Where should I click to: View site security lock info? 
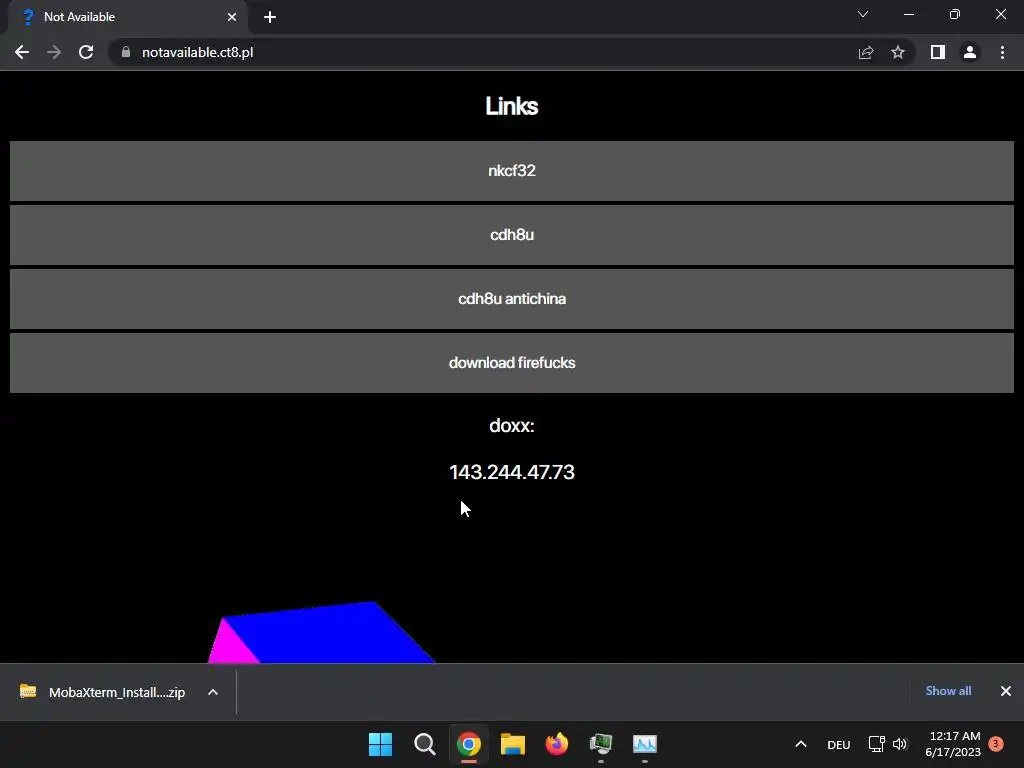click(126, 52)
